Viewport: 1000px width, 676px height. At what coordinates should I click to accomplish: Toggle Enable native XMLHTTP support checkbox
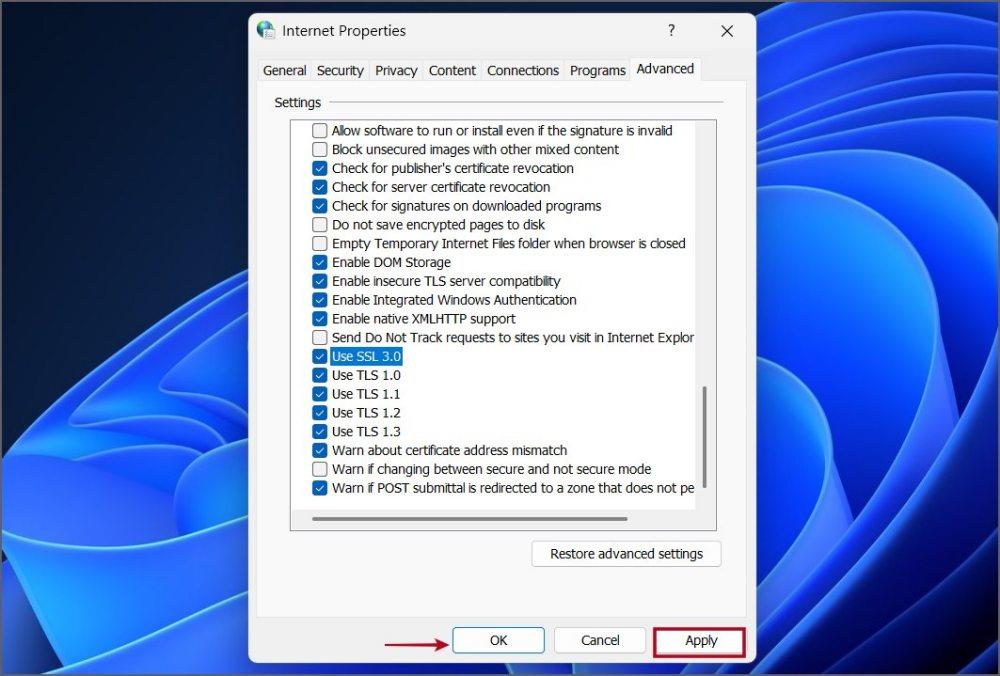pyautogui.click(x=320, y=319)
